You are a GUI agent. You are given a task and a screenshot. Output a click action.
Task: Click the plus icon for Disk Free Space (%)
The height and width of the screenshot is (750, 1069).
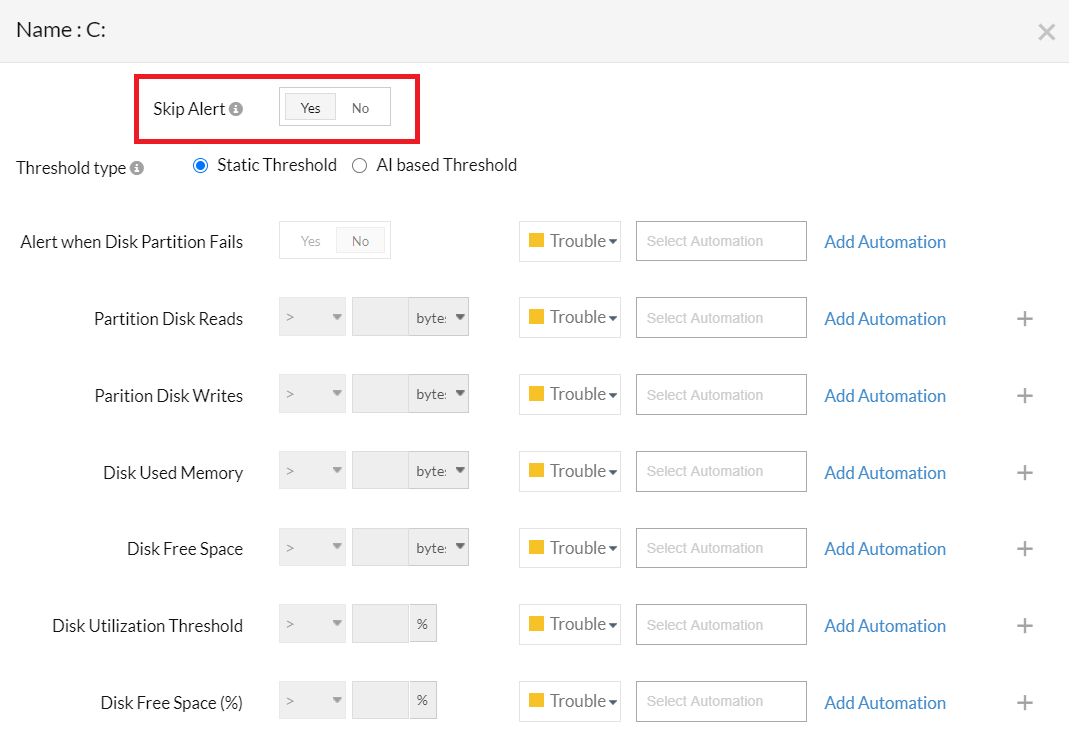[x=1024, y=703]
